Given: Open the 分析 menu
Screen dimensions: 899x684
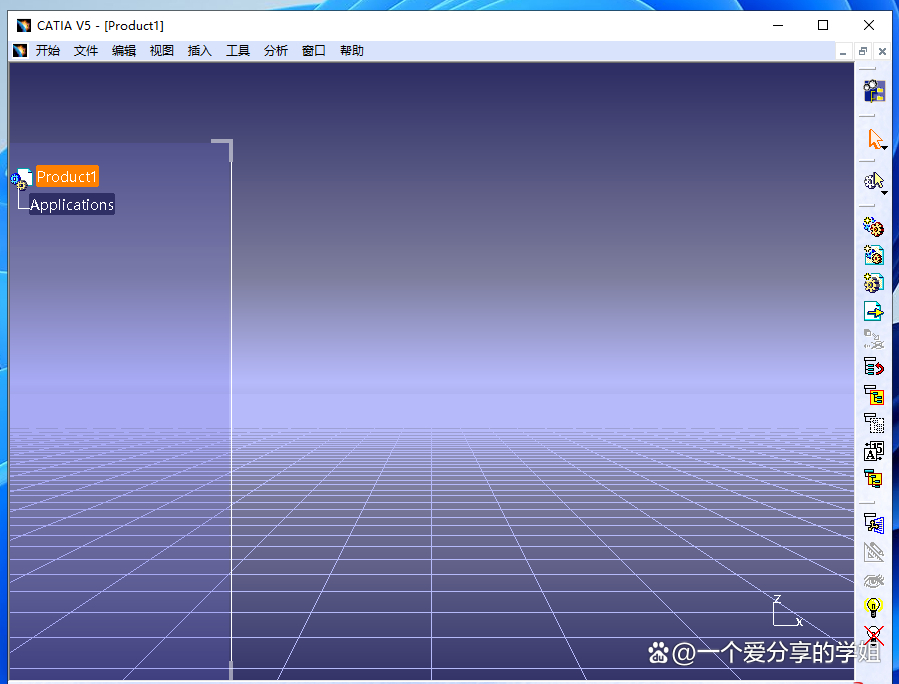Looking at the screenshot, I should (276, 50).
